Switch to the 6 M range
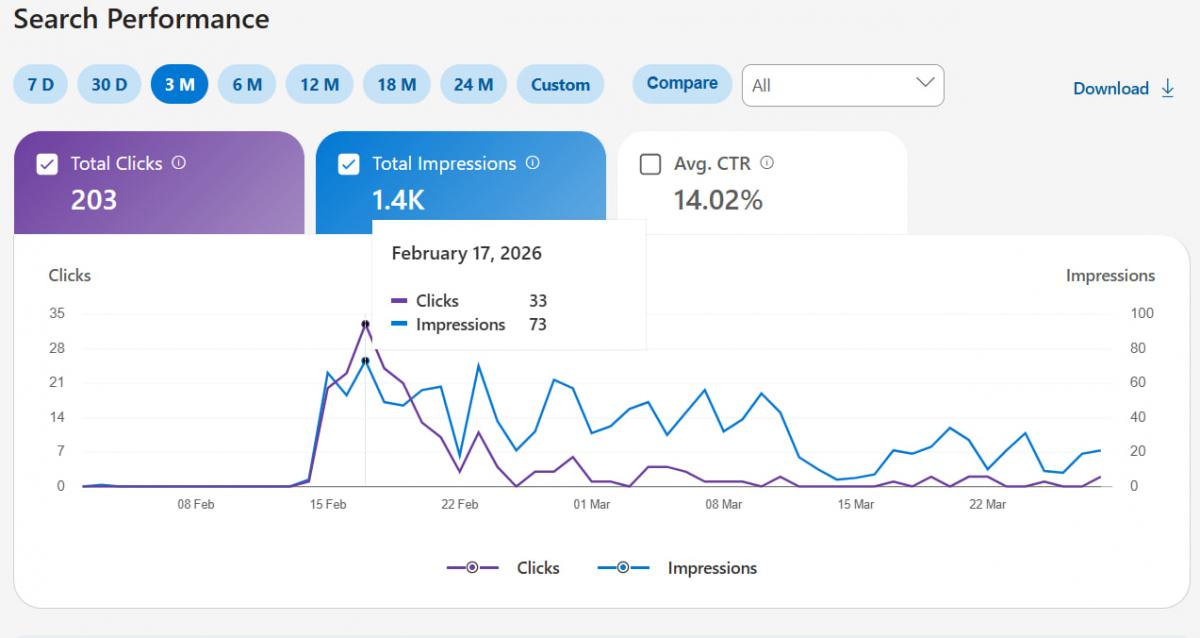Image resolution: width=1200 pixels, height=638 pixels. pyautogui.click(x=247, y=85)
